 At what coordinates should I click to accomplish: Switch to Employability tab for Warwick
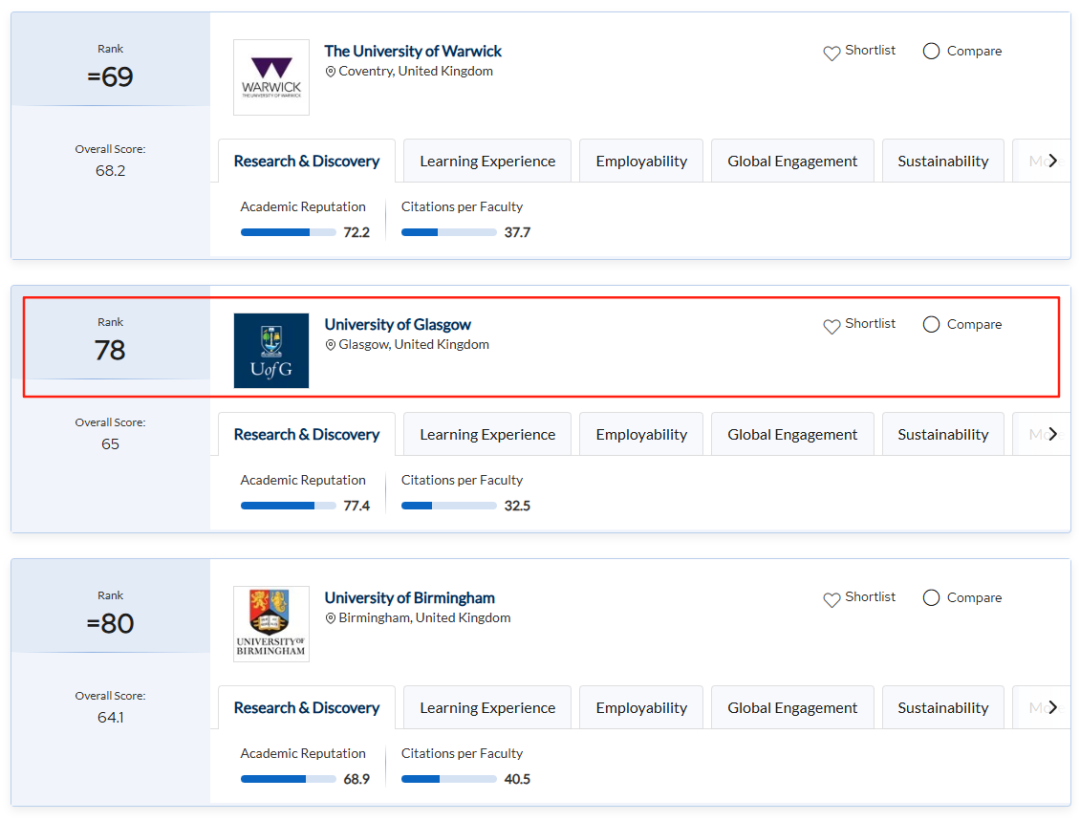click(x=641, y=161)
